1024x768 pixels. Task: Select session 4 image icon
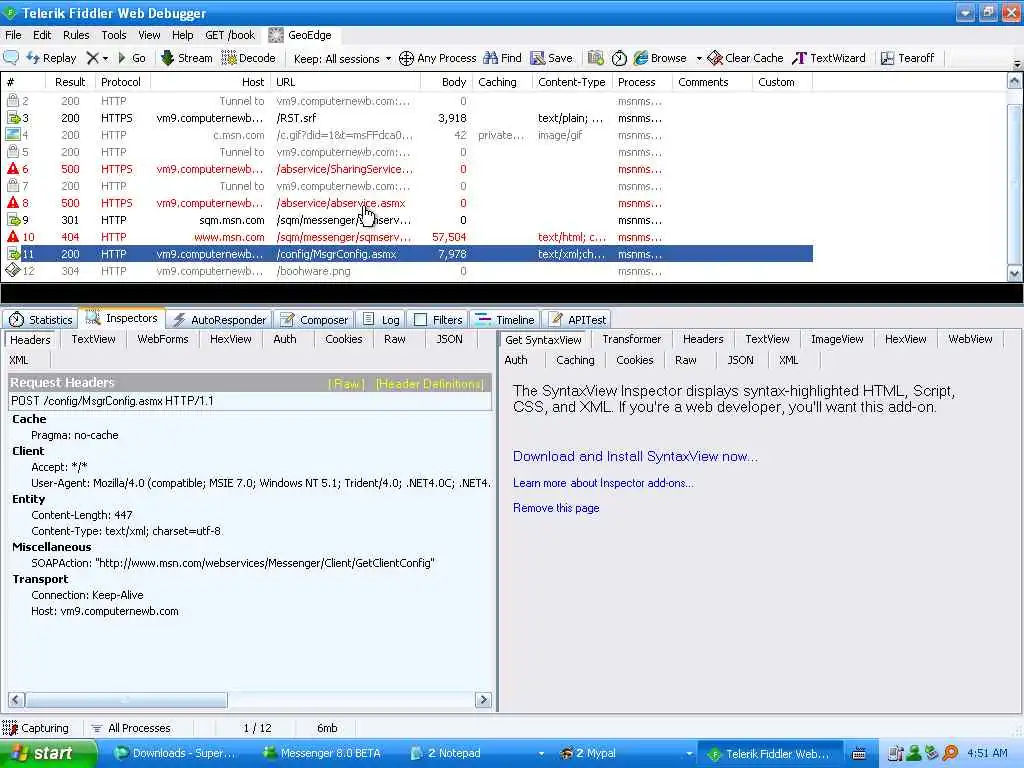tap(12, 135)
